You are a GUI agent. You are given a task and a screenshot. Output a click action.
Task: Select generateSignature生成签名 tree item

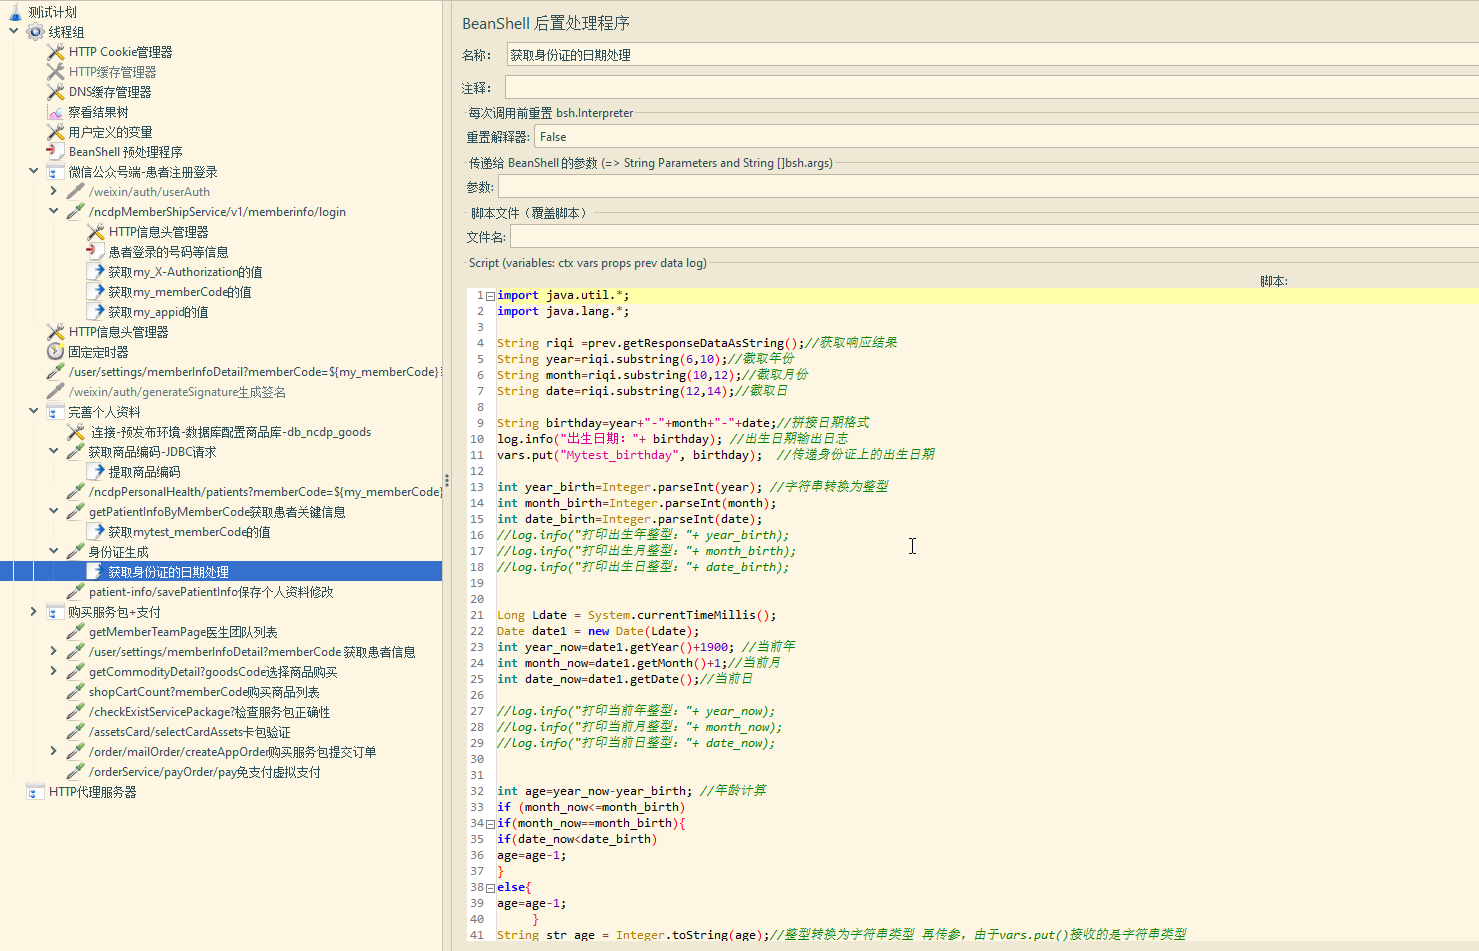coord(177,392)
